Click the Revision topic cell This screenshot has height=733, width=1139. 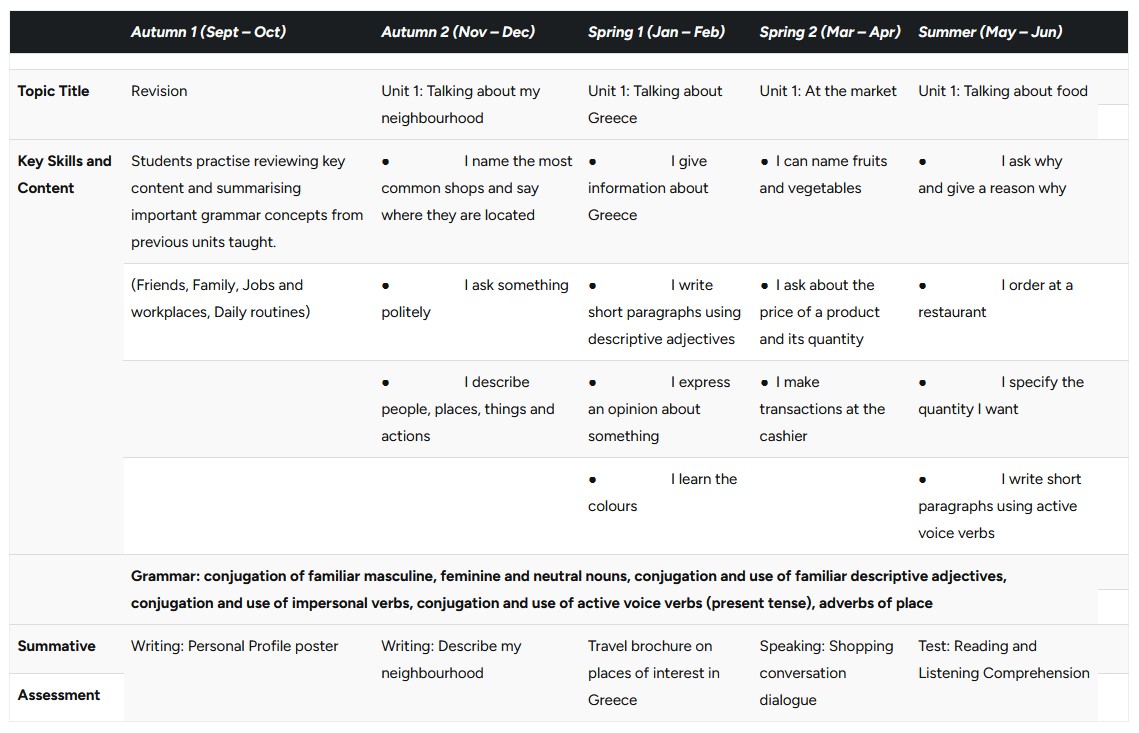[x=159, y=91]
